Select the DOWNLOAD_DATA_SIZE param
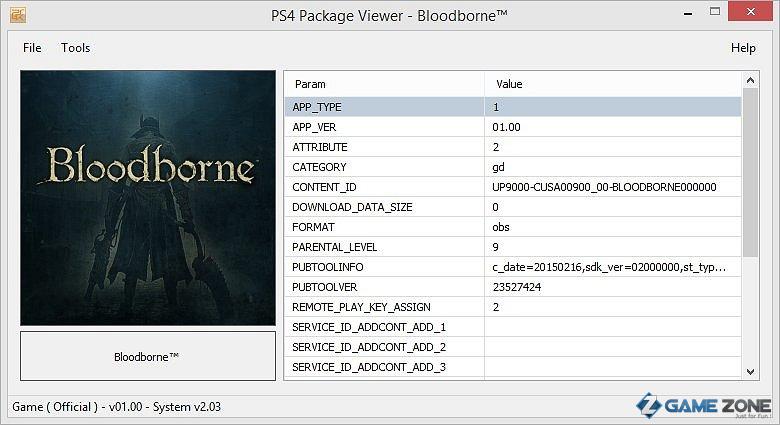Viewport: 780px width, 425px height. [352, 207]
